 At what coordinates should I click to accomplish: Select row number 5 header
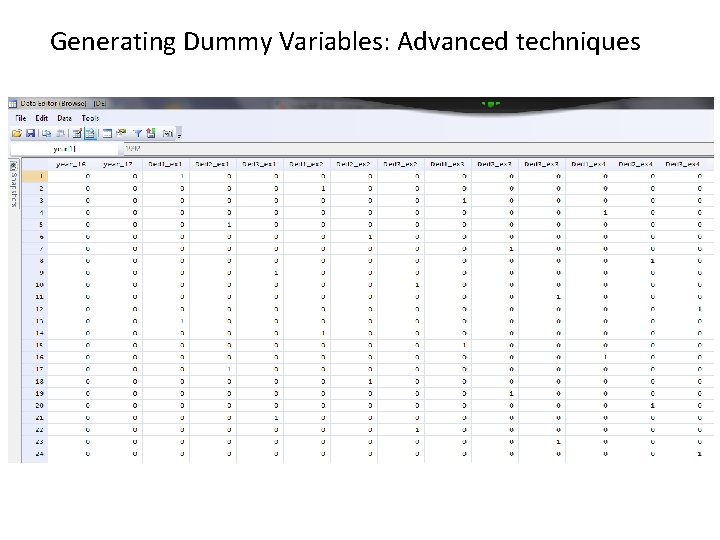coord(35,225)
